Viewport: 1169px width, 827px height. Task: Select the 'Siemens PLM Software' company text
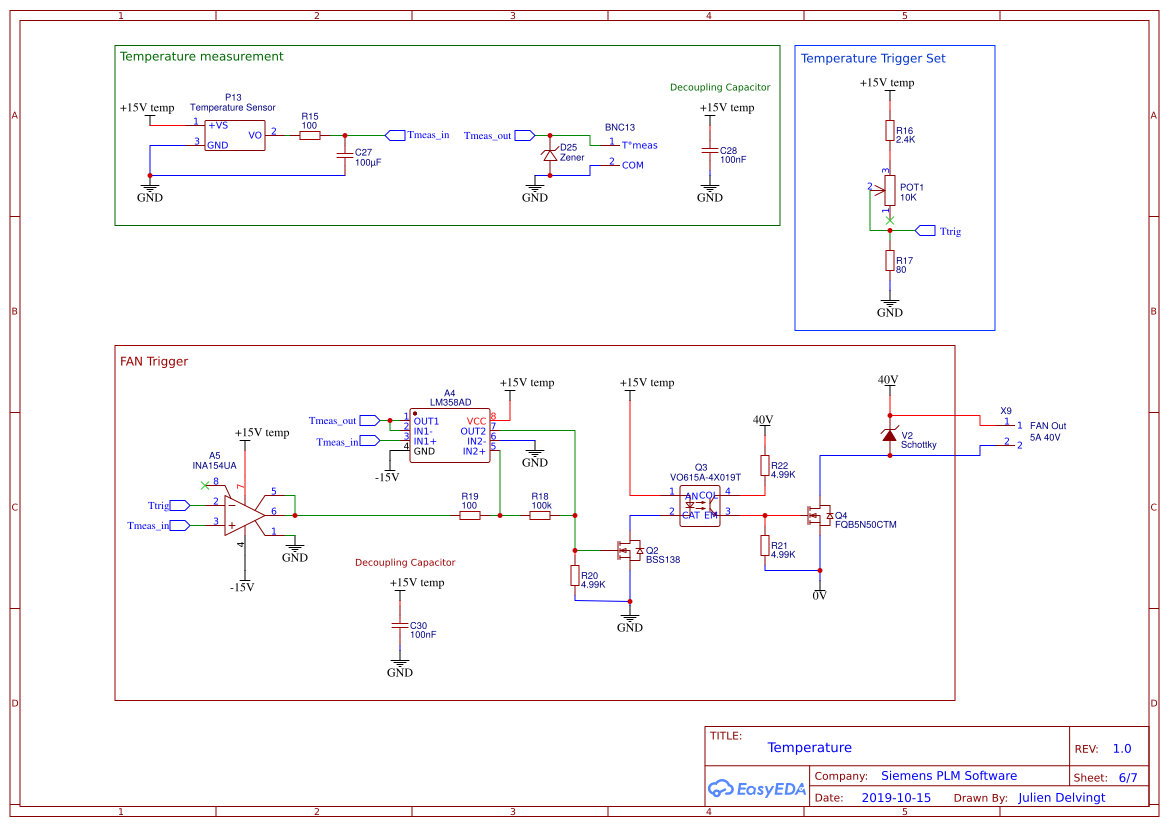[948, 776]
